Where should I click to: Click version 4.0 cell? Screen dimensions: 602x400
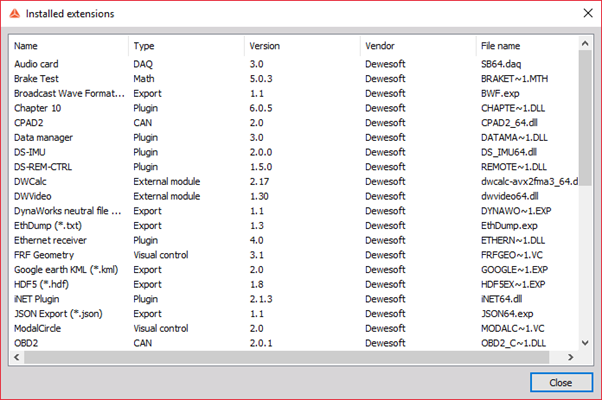(x=256, y=240)
